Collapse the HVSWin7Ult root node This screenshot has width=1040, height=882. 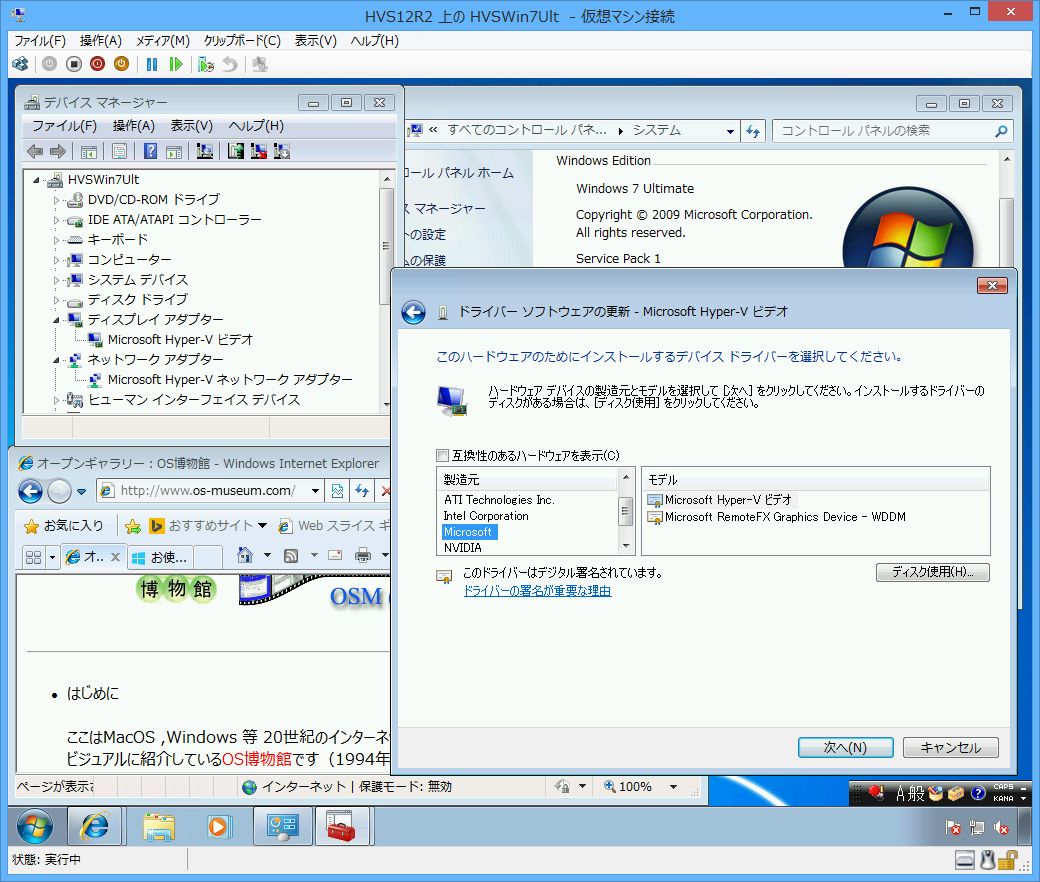36,180
